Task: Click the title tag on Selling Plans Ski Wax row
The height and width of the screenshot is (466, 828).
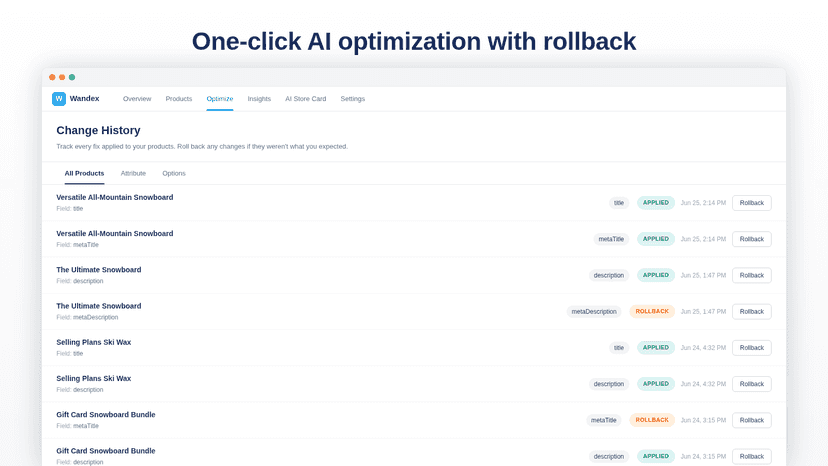Action: (619, 348)
